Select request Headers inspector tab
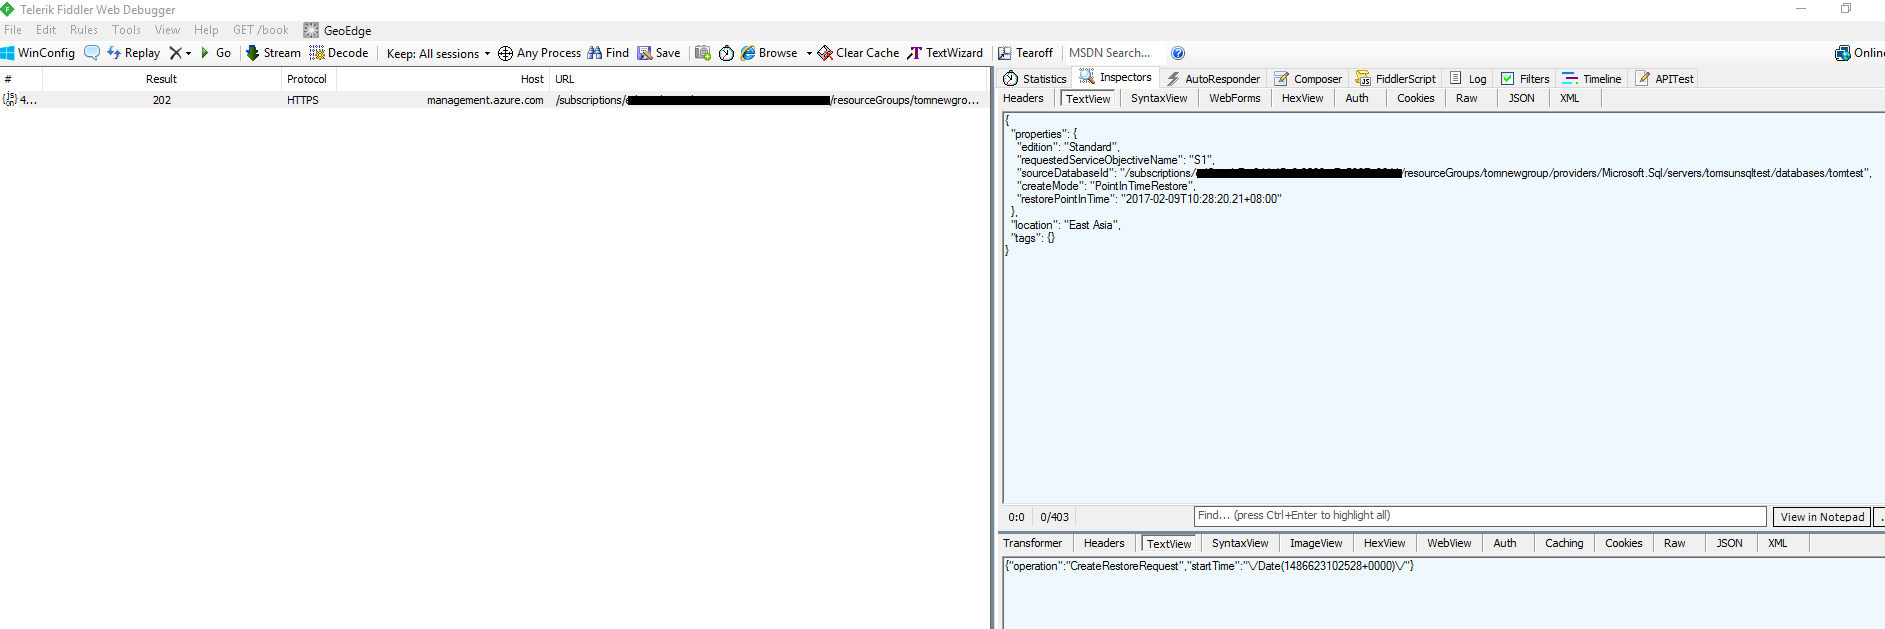The width and height of the screenshot is (1885, 629). [x=1023, y=98]
